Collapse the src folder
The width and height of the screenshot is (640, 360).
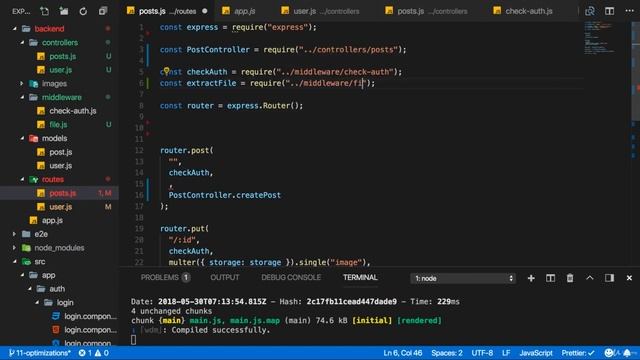[x=15, y=262]
